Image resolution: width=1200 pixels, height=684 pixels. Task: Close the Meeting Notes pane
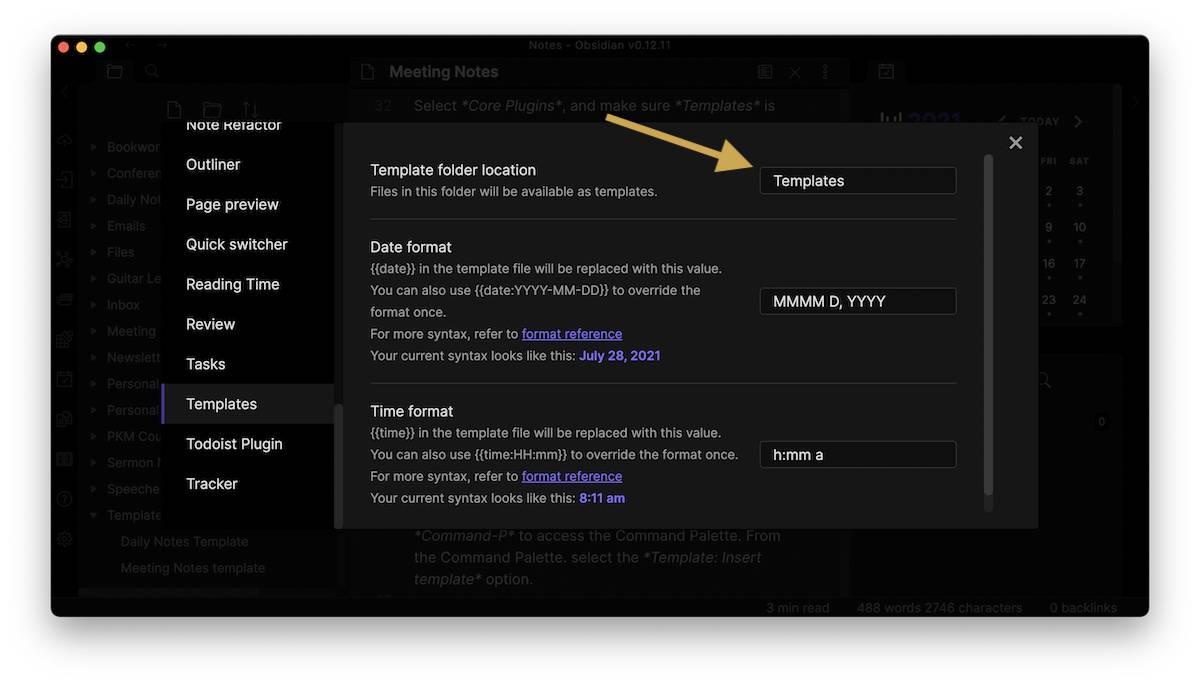(x=795, y=72)
